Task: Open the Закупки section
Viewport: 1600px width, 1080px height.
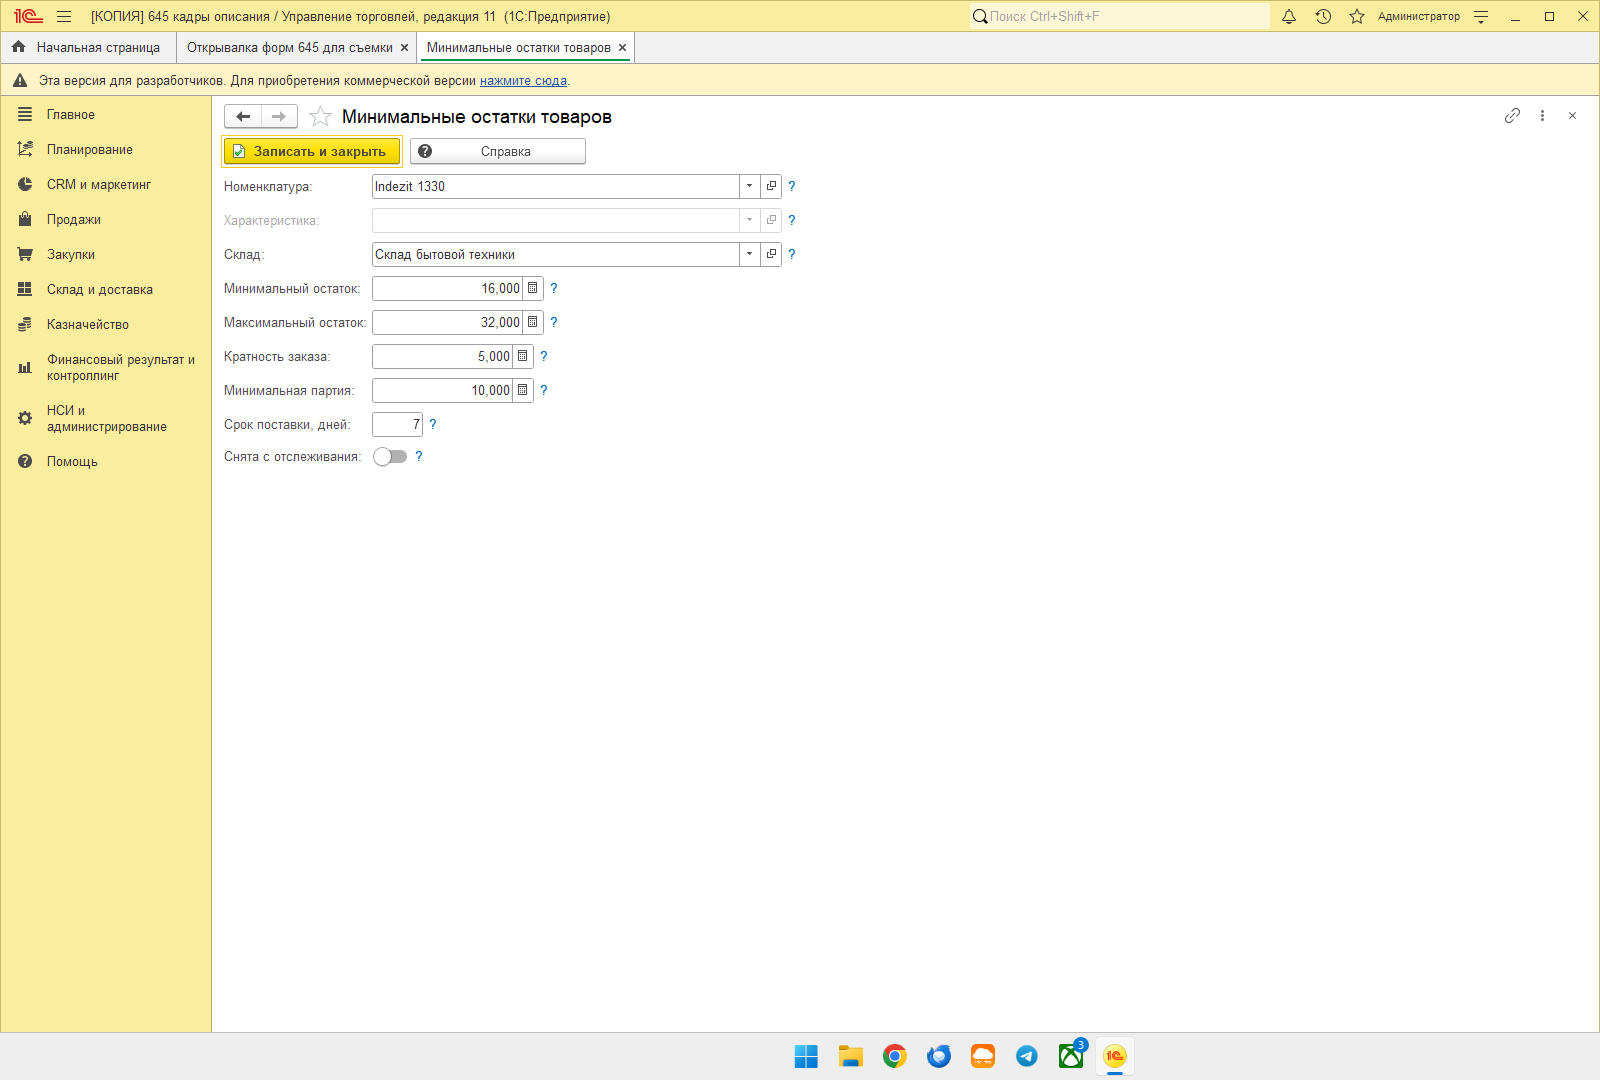Action: [x=71, y=254]
